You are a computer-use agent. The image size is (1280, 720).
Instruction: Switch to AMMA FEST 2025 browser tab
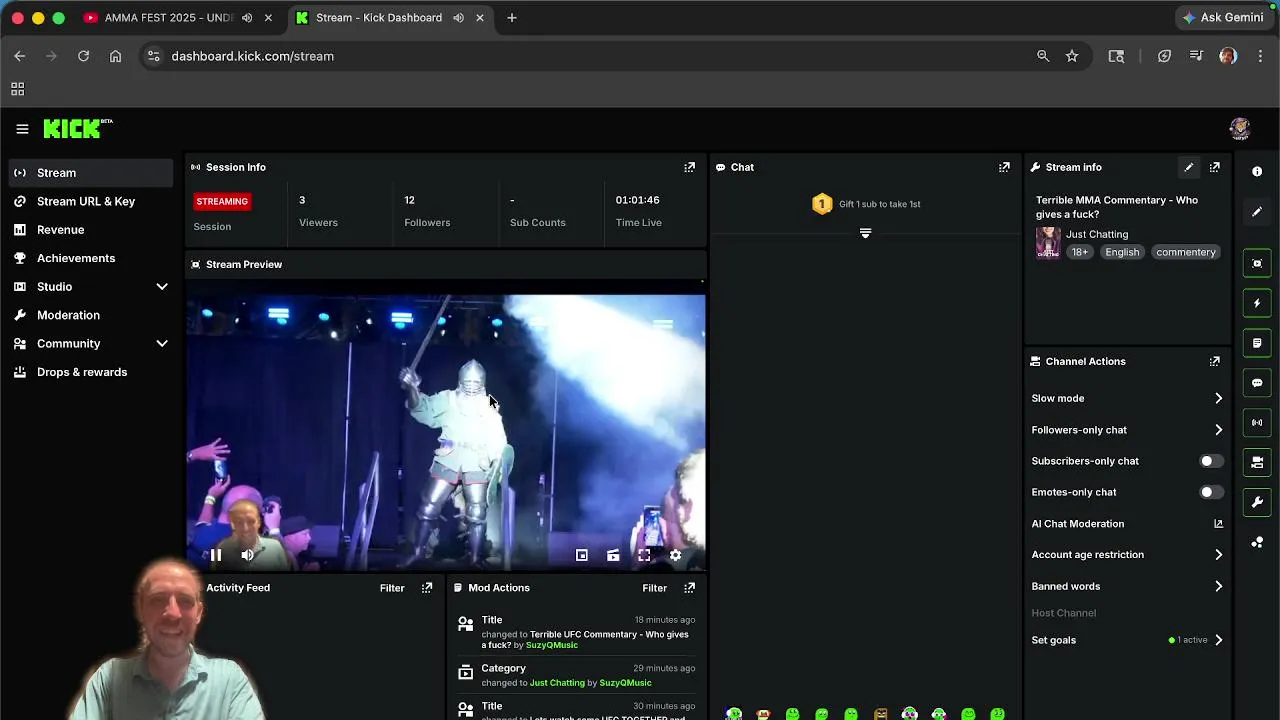178,18
